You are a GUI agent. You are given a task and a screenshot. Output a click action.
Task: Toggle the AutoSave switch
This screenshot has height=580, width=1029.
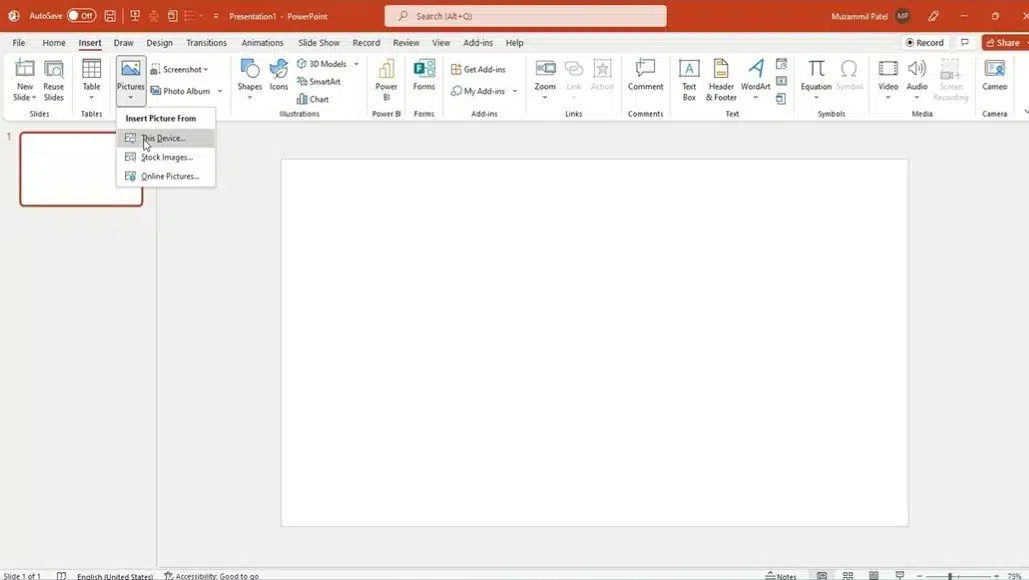click(x=81, y=16)
